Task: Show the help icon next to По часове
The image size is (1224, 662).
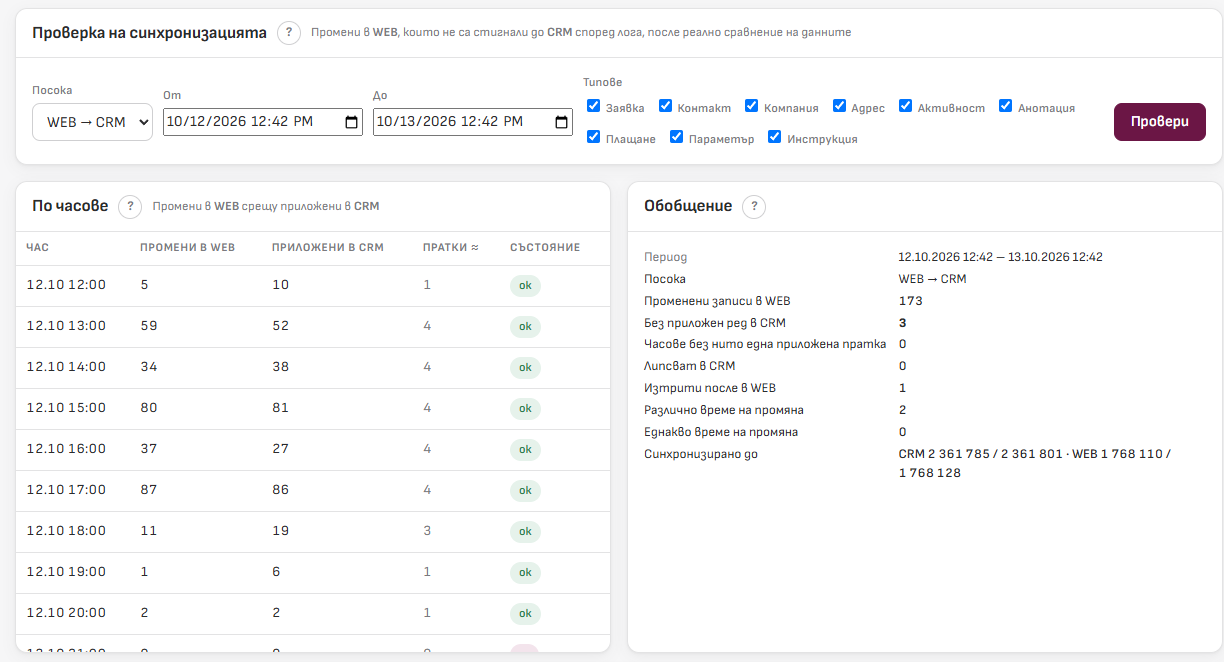Action: (130, 206)
